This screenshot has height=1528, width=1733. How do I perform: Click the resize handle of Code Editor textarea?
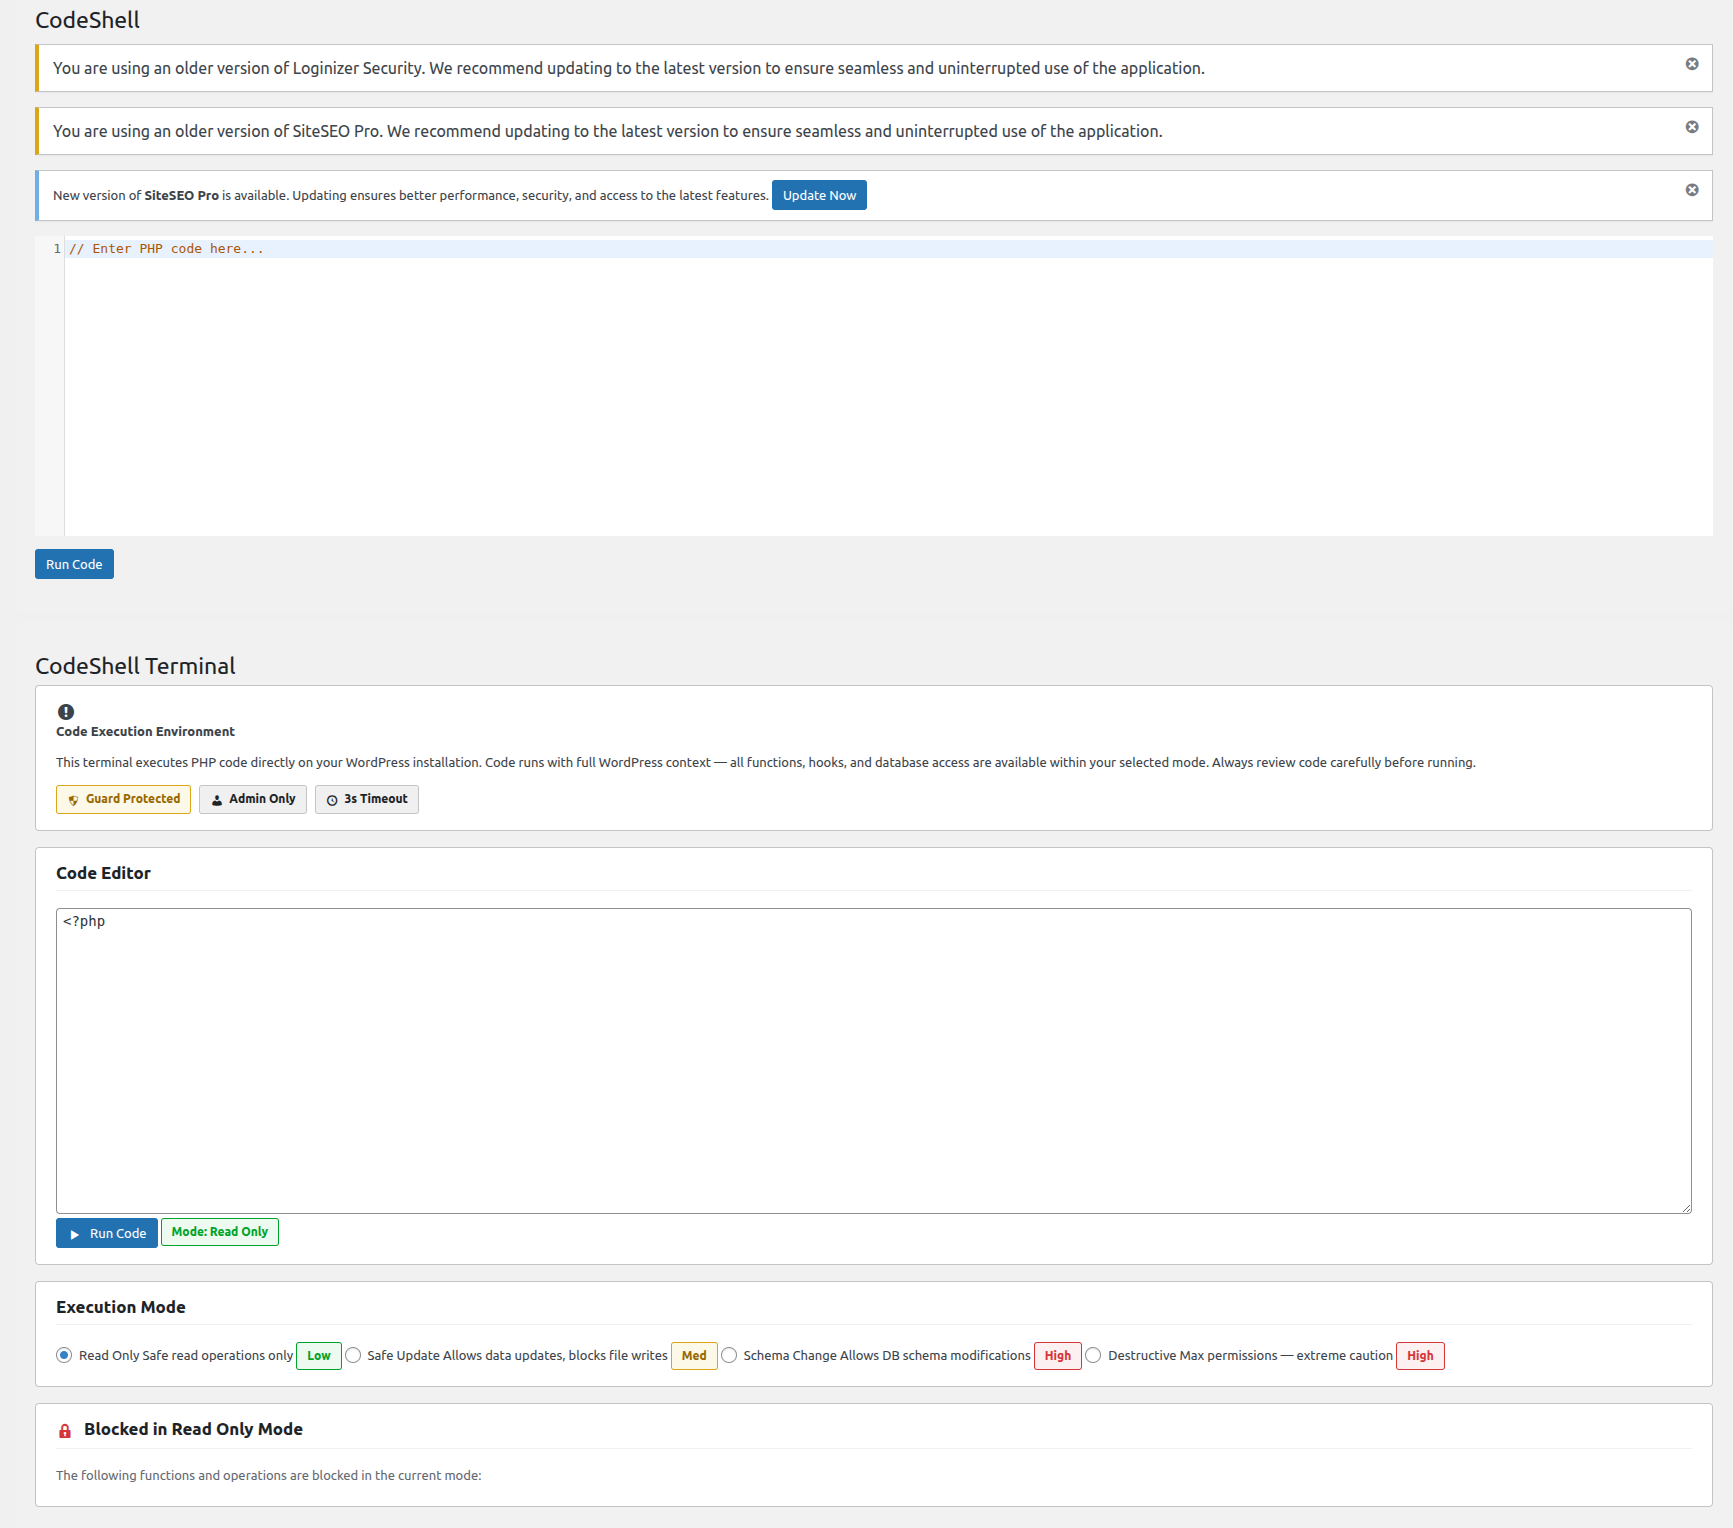point(1685,1207)
